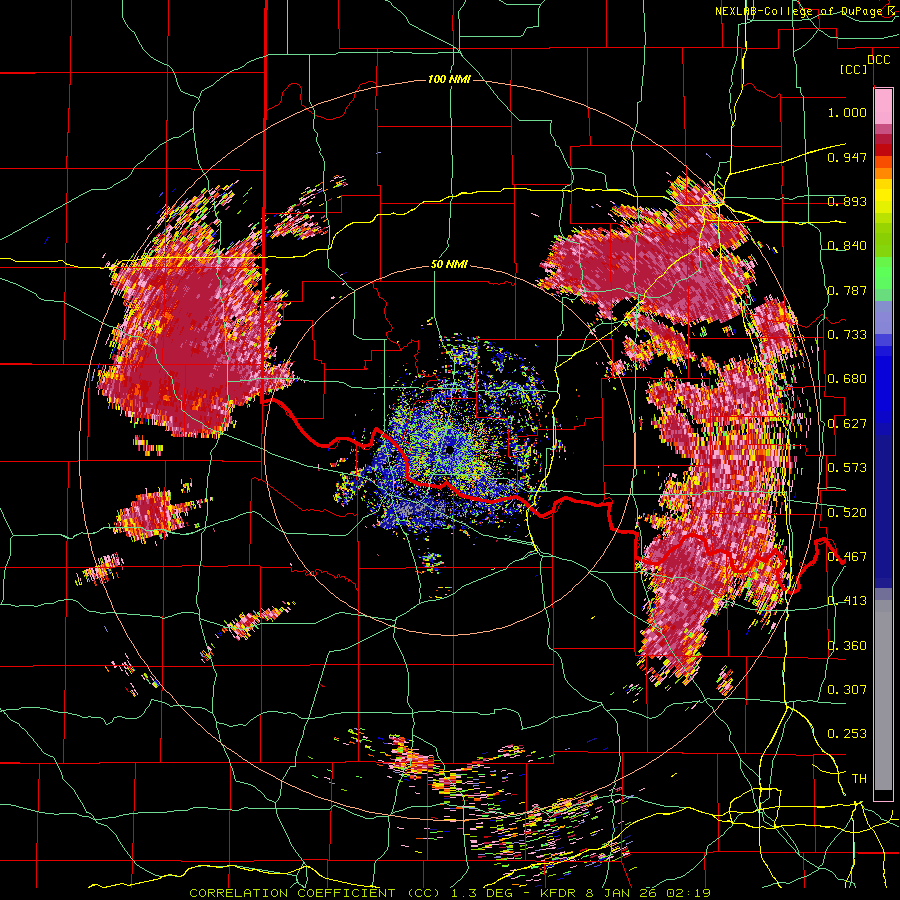
Task: Click the 0.733 legend value
Action: tap(847, 335)
